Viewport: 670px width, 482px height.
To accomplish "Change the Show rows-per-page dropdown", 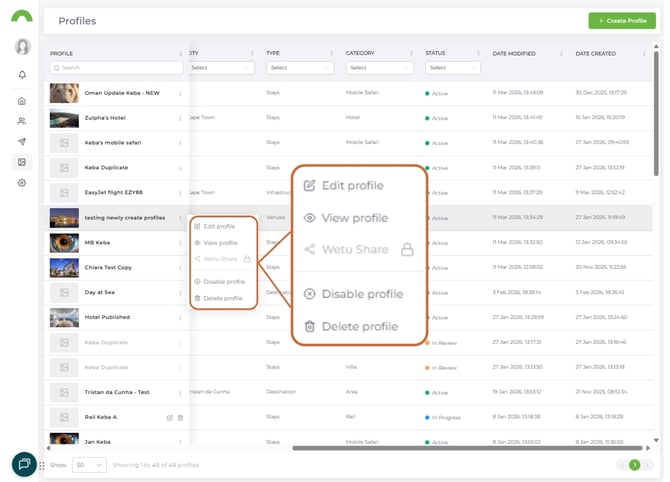I will (x=89, y=465).
